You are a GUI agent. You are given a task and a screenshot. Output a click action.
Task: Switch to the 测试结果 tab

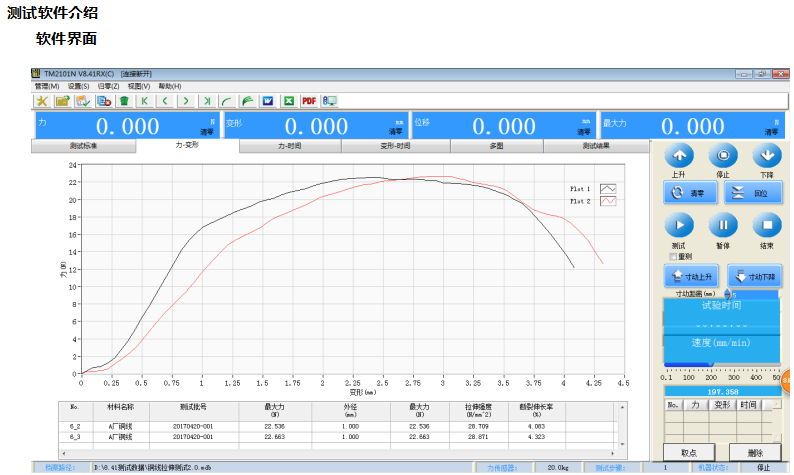click(x=596, y=146)
